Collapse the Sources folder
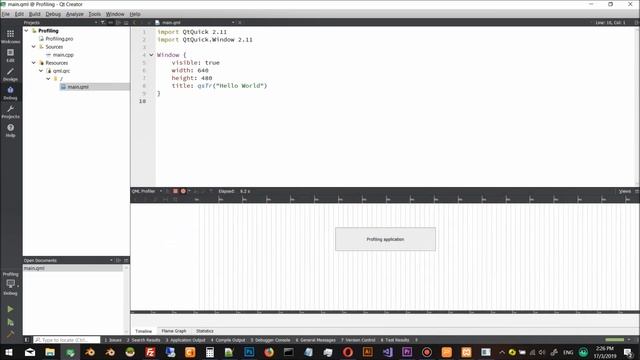640x360 pixels. [x=34, y=47]
